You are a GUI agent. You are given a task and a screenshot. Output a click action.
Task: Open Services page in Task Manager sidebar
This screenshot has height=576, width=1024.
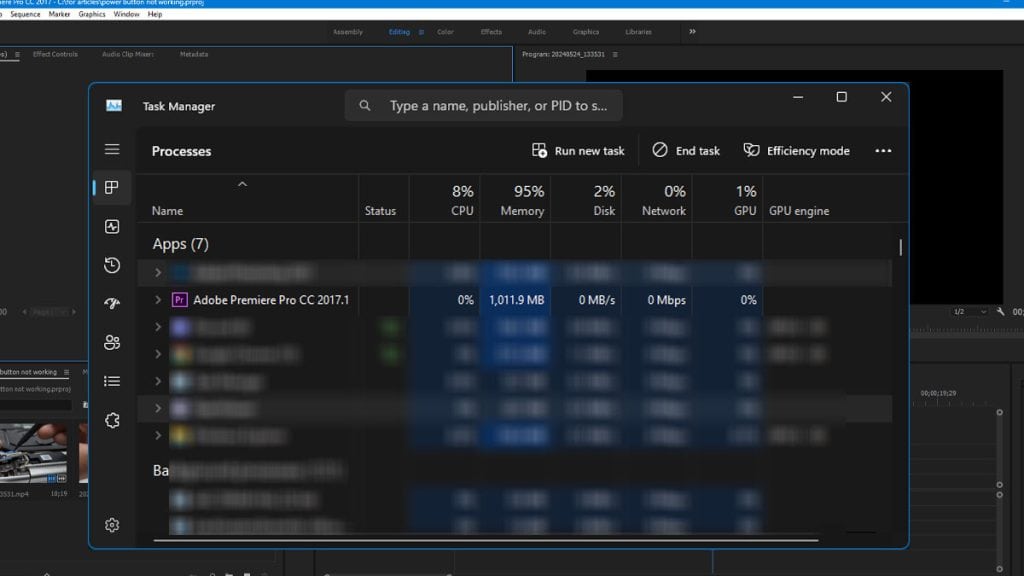pyautogui.click(x=112, y=421)
